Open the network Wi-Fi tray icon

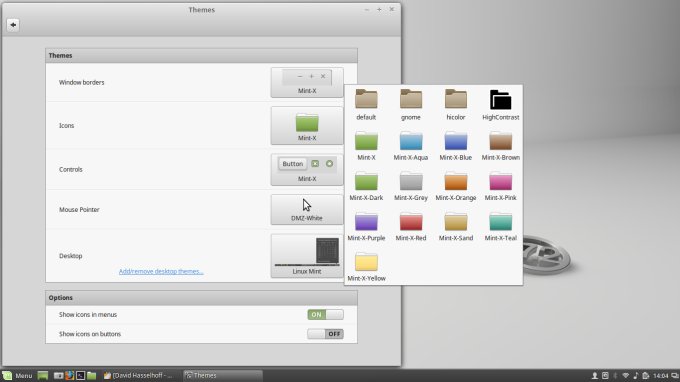tap(625, 375)
